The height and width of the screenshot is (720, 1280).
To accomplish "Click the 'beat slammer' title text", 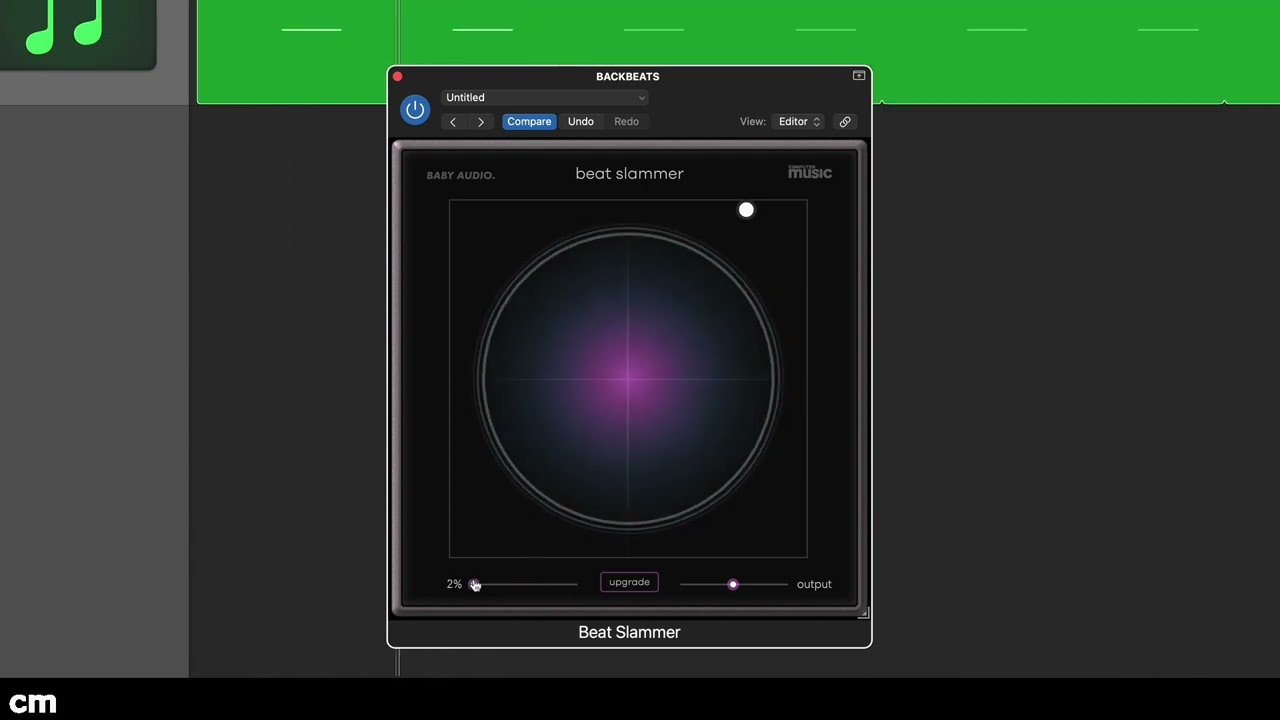I will (629, 173).
